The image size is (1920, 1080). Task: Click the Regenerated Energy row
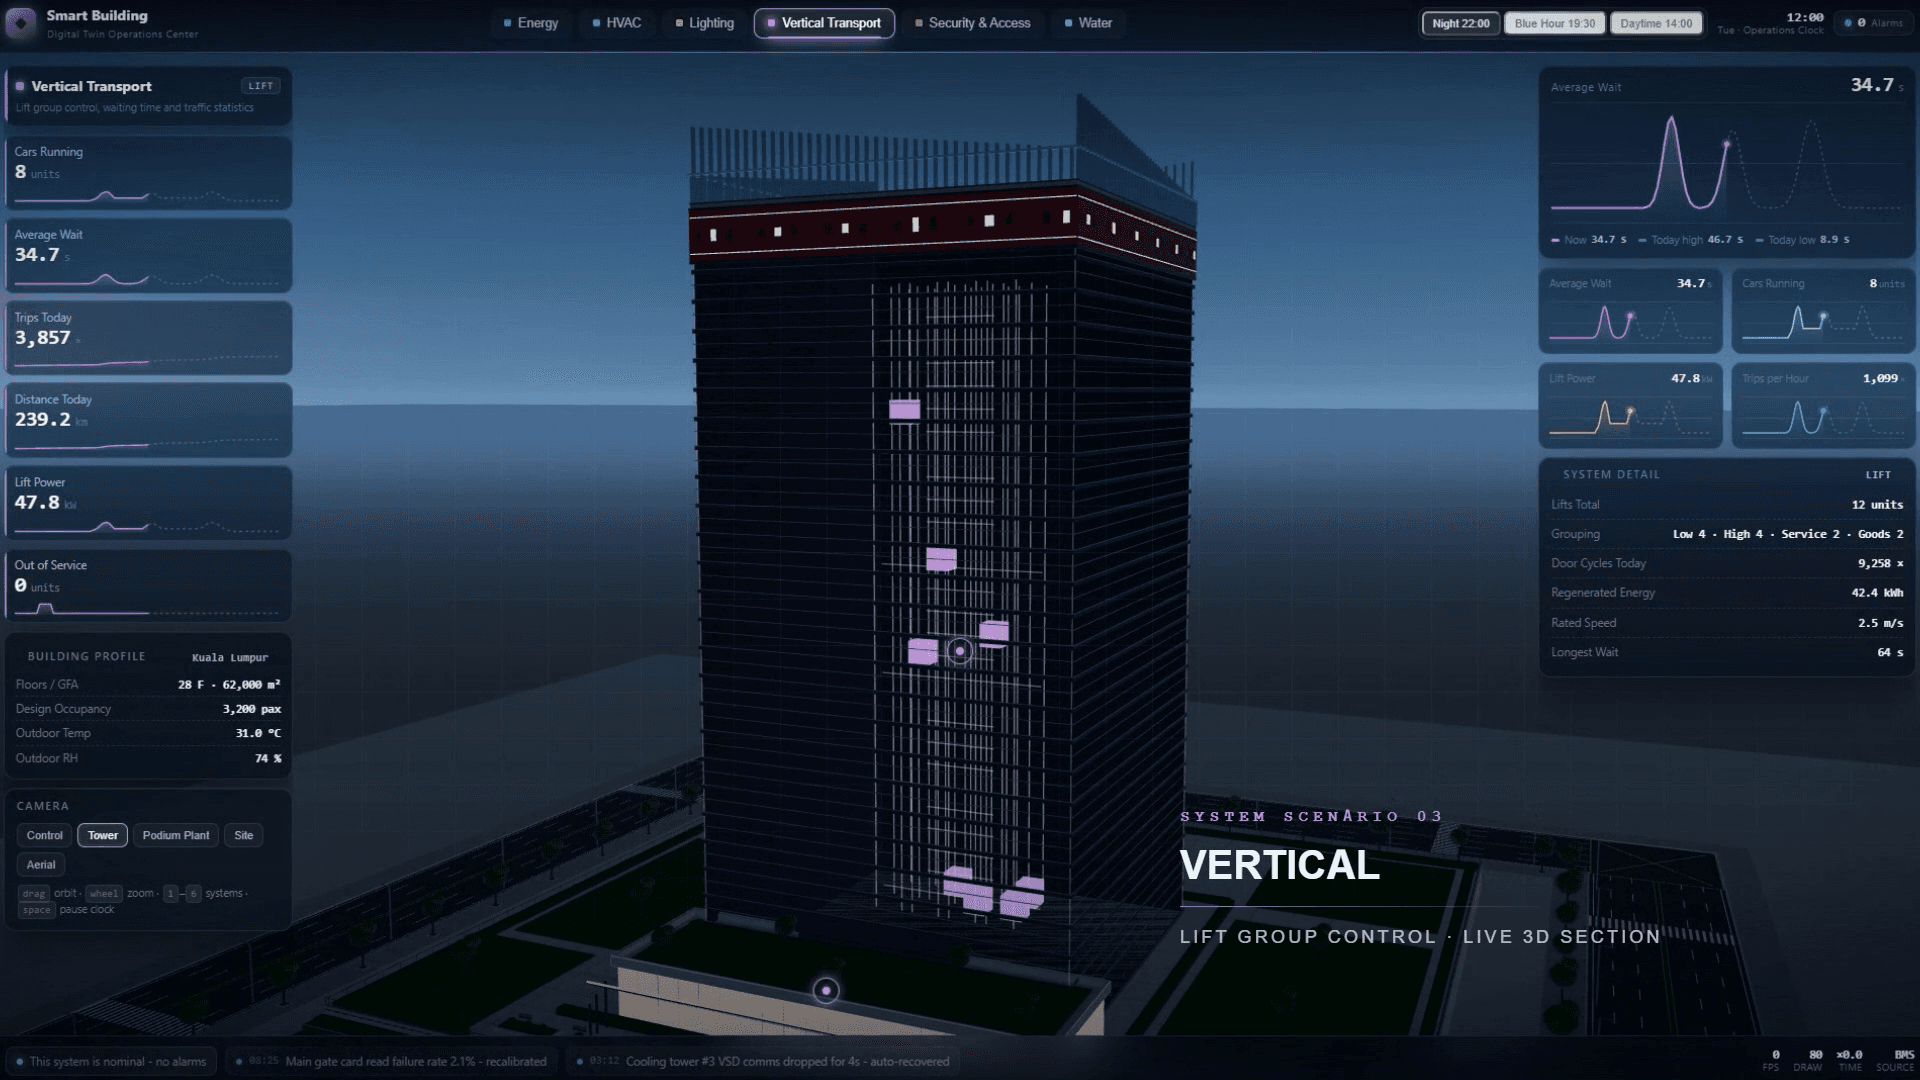coord(1727,593)
